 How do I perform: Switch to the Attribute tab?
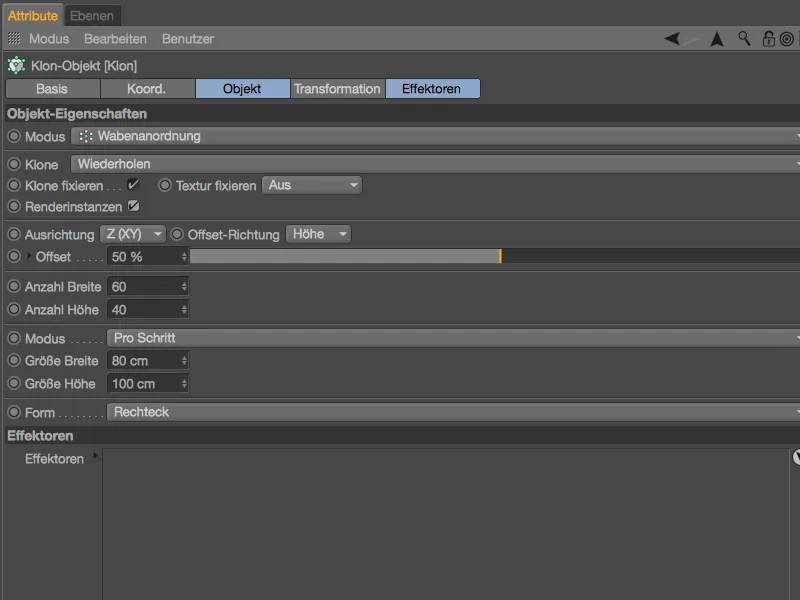(x=33, y=15)
